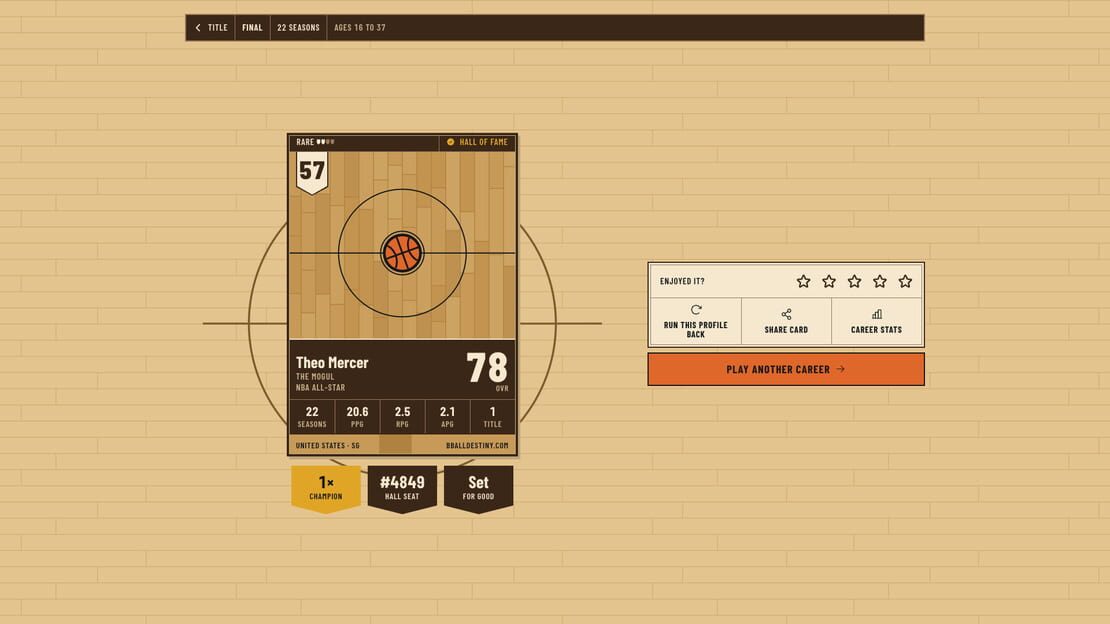1110x624 pixels.
Task: Click the Hall of Fame badge on card
Action: pos(476,142)
